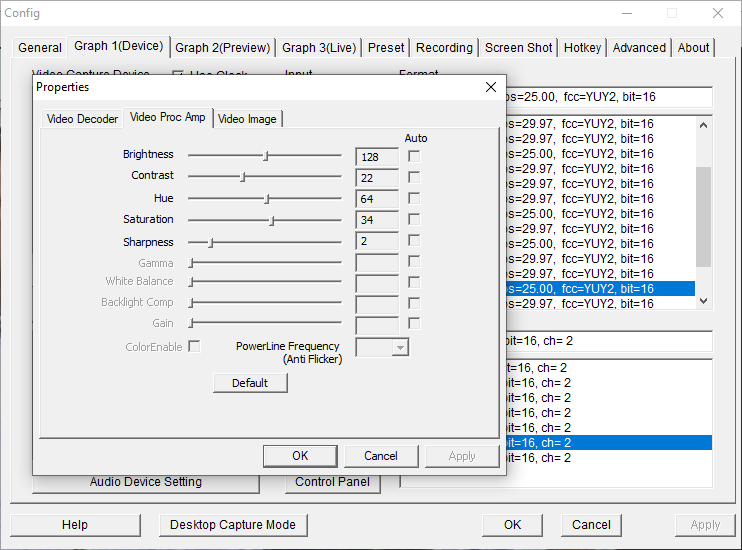Enable Auto for Brightness
742x550 pixels.
point(414,156)
